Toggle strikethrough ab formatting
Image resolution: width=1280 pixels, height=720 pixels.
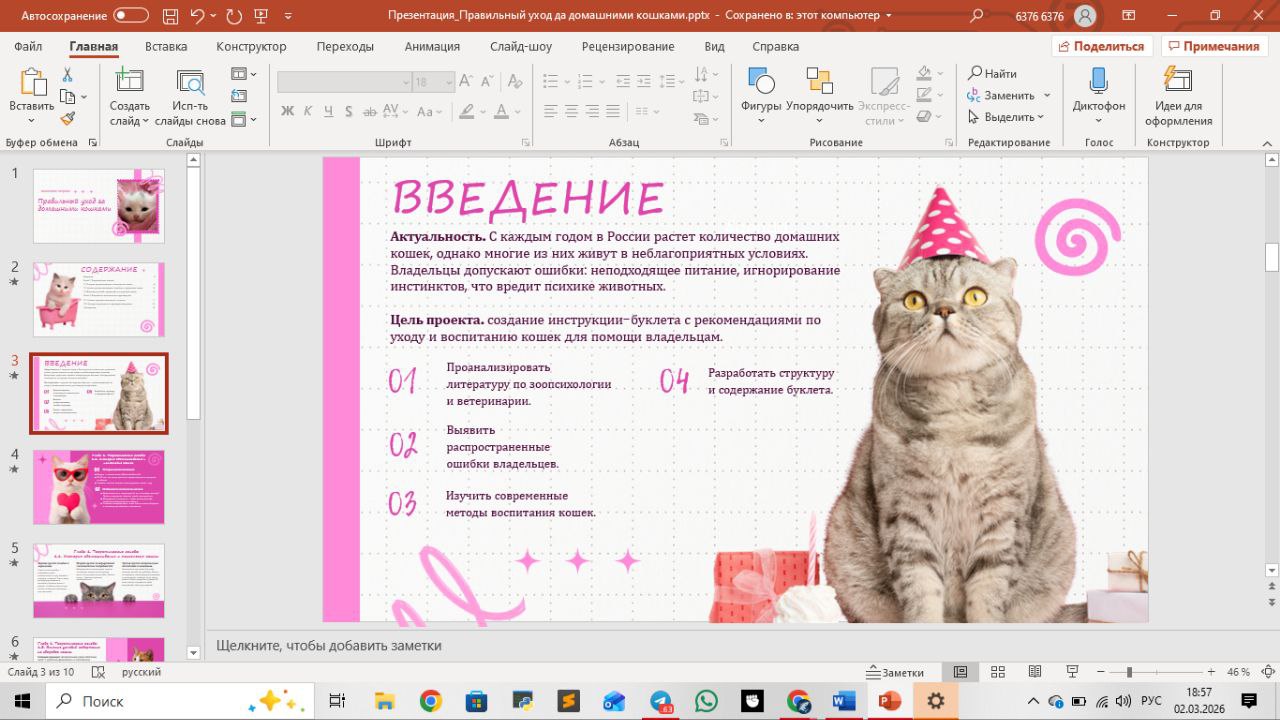tap(369, 111)
